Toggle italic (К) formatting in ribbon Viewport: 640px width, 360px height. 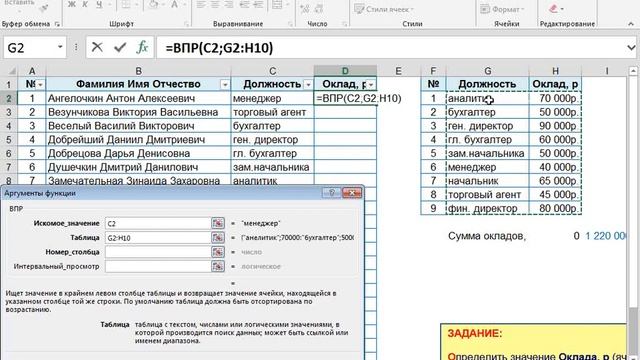[x=85, y=4]
